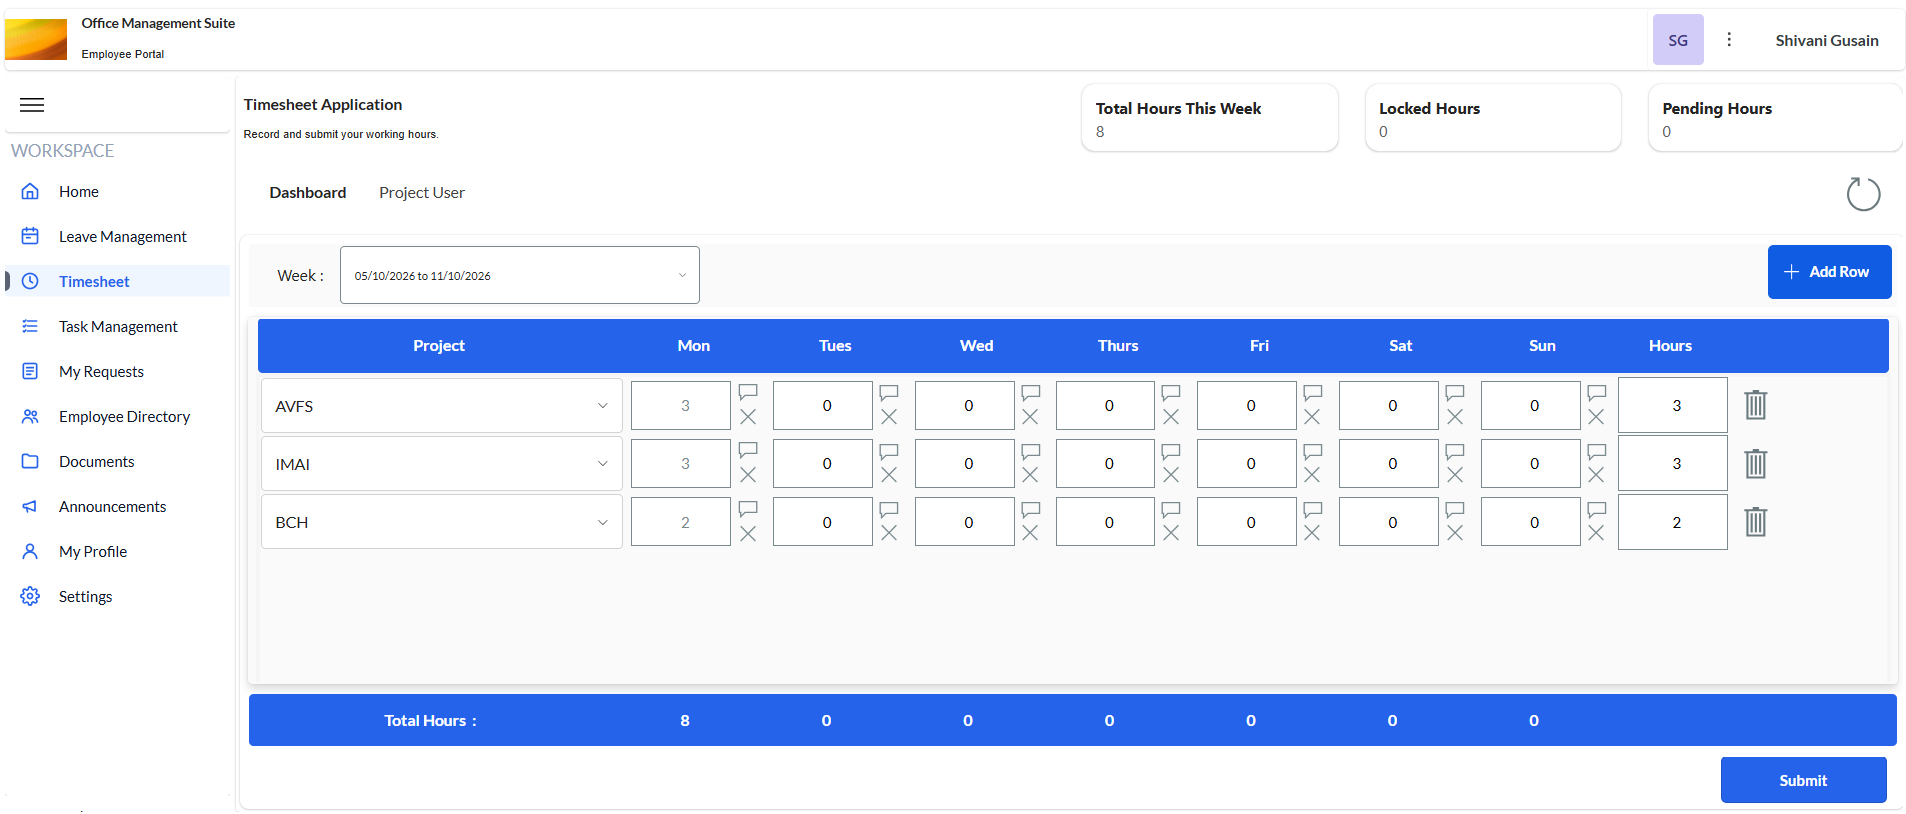1906x814 pixels.
Task: Add a comment to AVFS Sunday hours
Action: coord(1597,391)
